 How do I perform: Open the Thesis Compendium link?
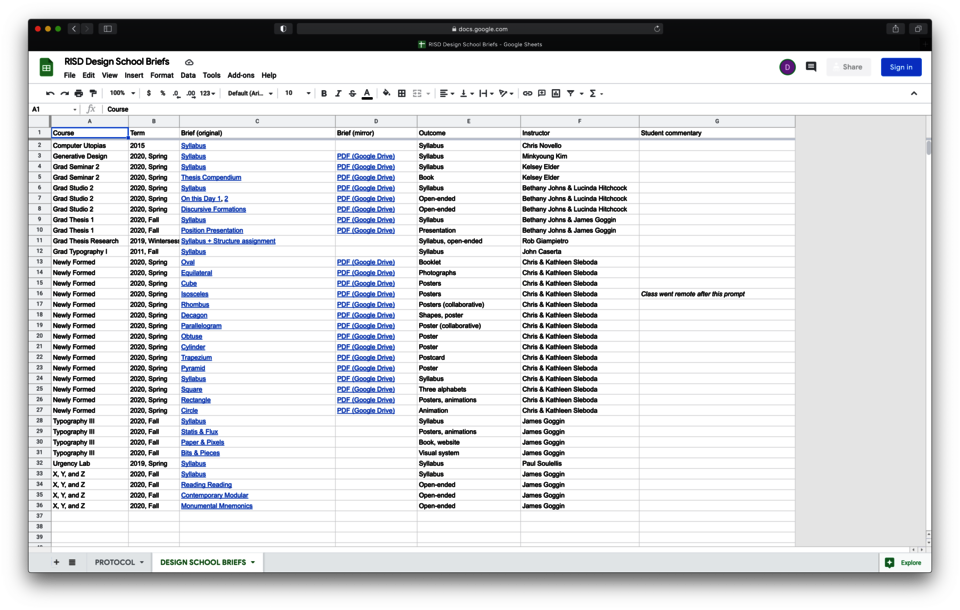(x=211, y=178)
